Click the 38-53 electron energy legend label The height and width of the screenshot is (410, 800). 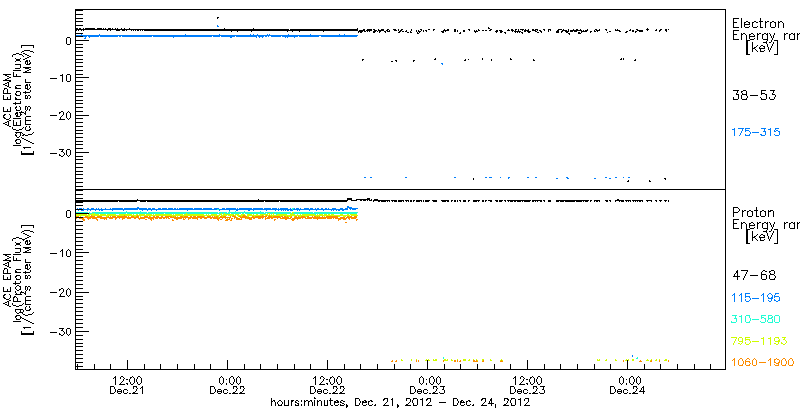(x=754, y=95)
